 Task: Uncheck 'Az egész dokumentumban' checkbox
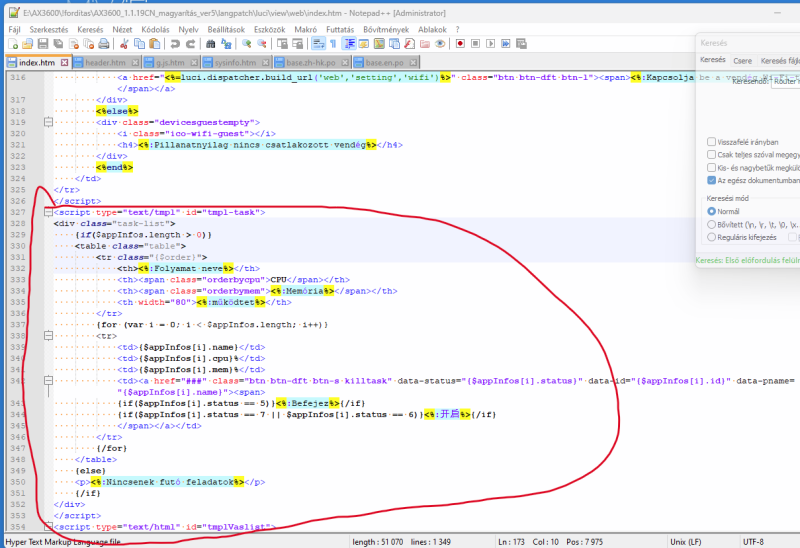(711, 180)
